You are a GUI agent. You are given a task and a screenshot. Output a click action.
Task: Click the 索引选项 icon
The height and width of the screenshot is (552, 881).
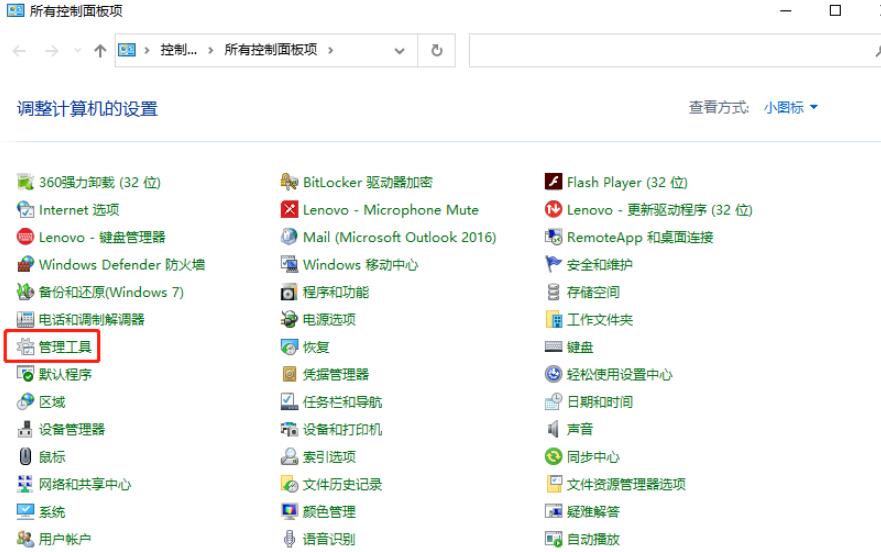pyautogui.click(x=289, y=456)
